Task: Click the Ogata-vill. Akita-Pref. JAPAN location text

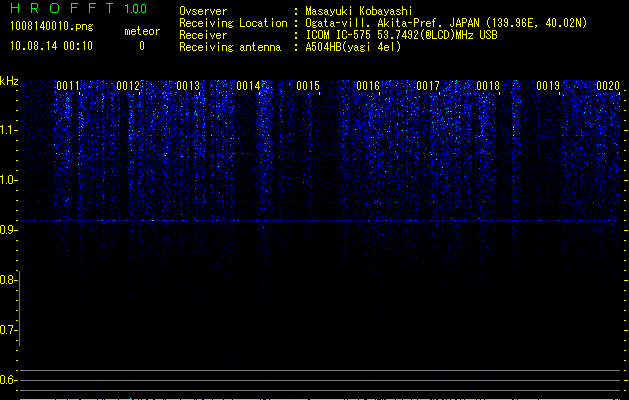Action: (446, 23)
